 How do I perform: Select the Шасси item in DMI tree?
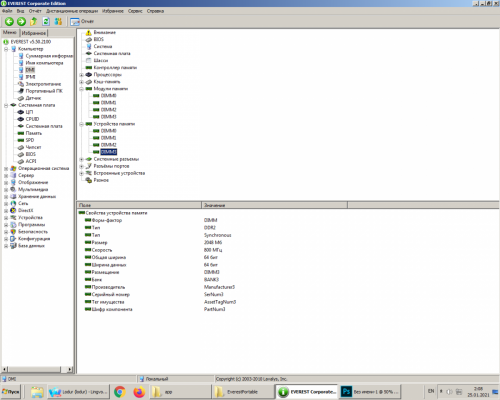pyautogui.click(x=101, y=61)
